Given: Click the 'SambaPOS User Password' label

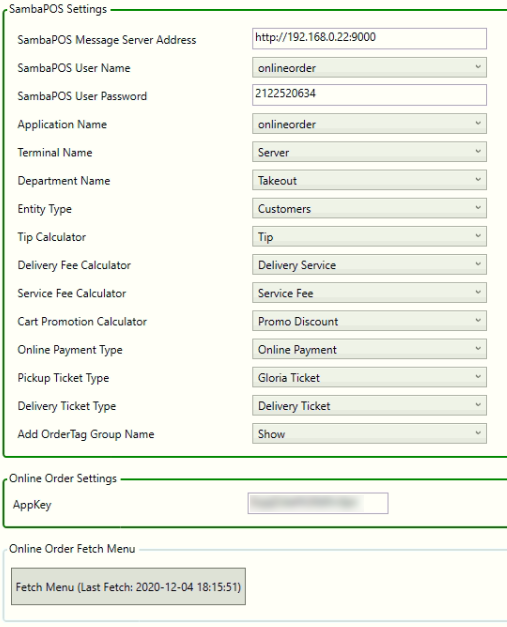Looking at the screenshot, I should pos(82,96).
